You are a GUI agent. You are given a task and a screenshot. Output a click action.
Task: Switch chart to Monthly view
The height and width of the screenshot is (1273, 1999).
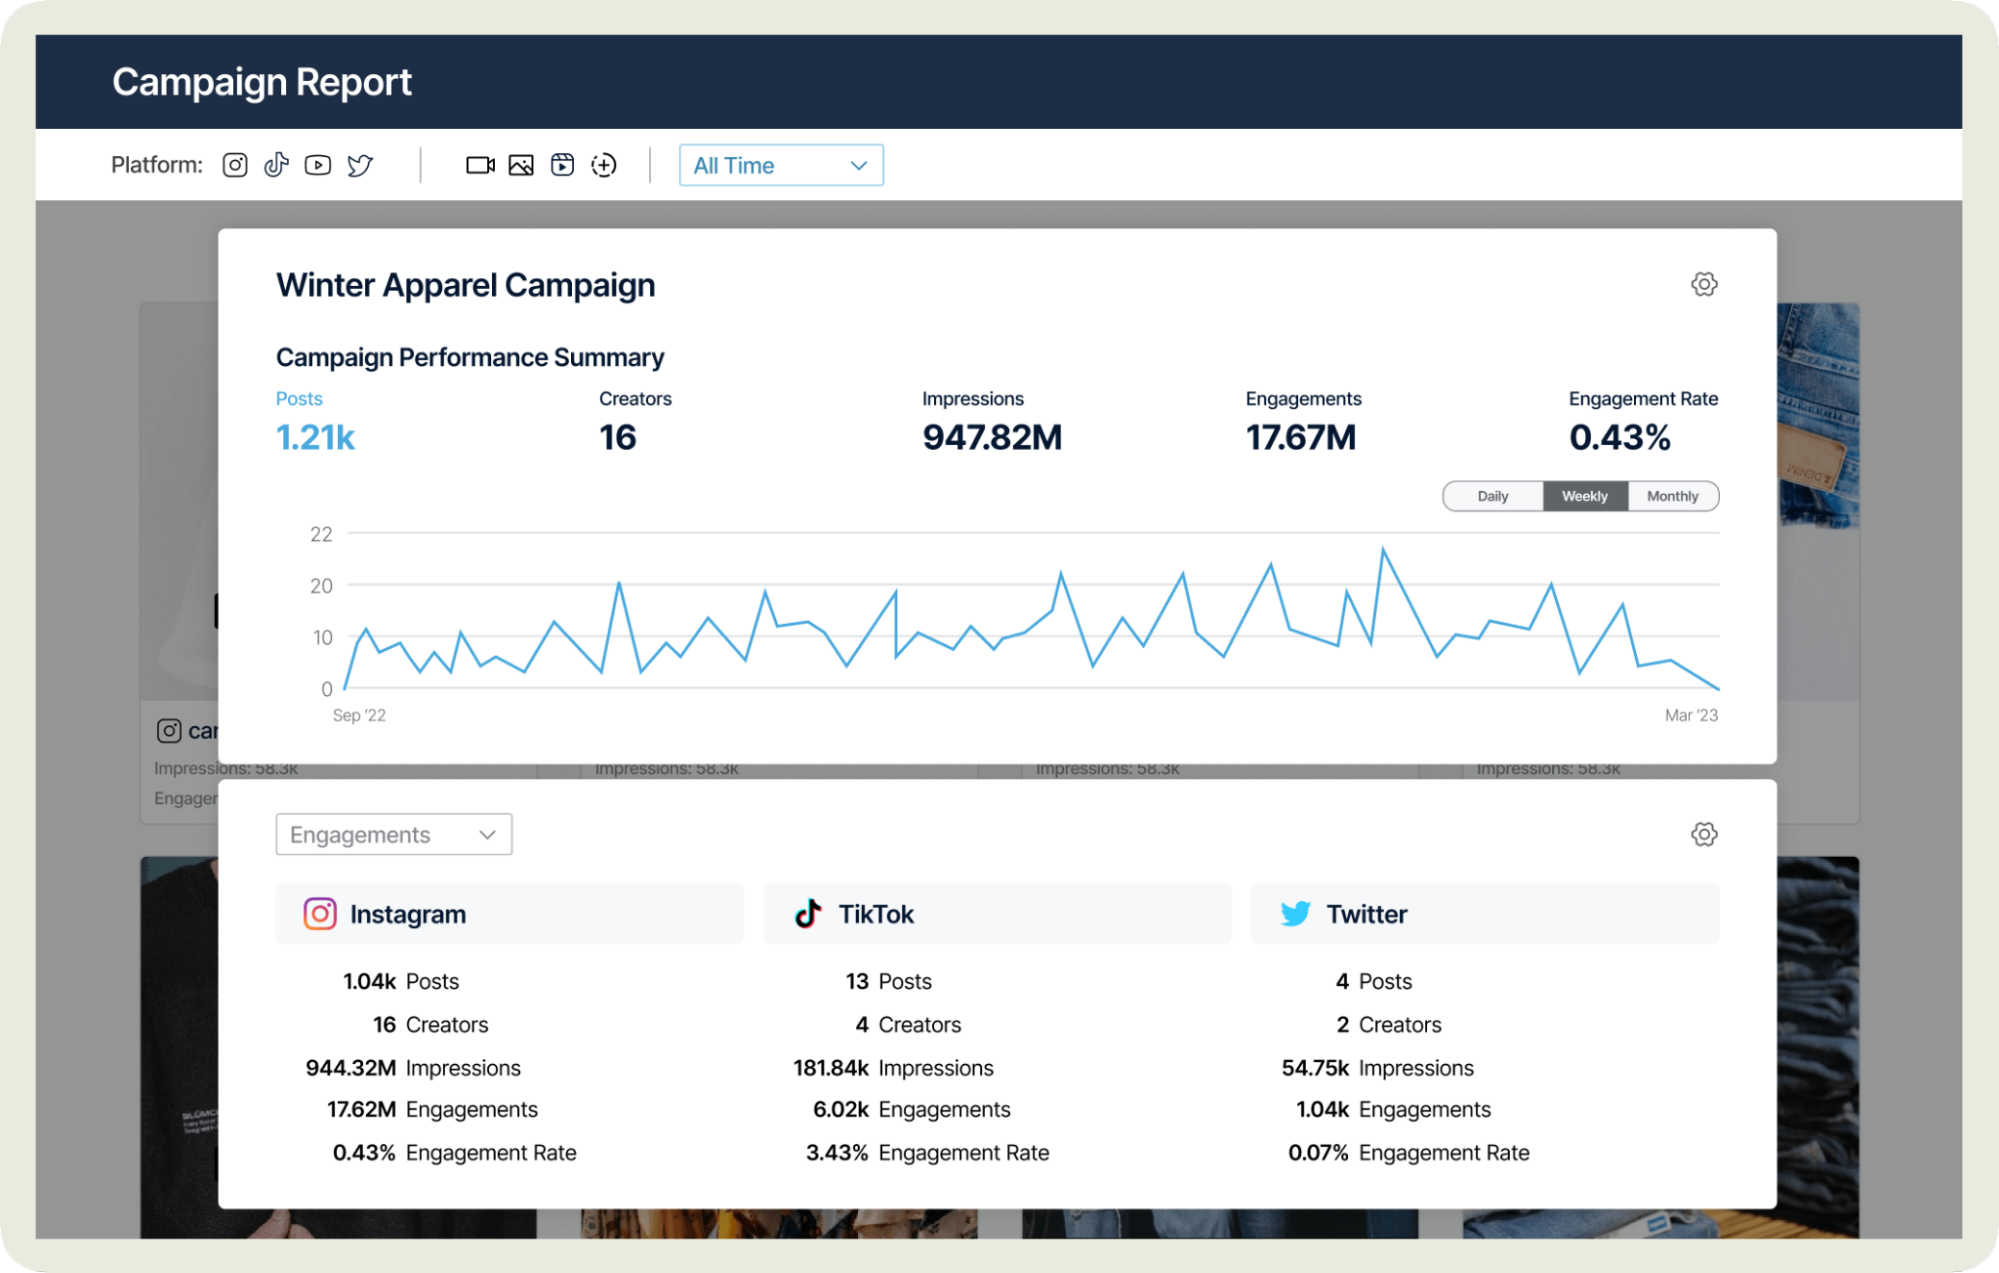(1672, 496)
